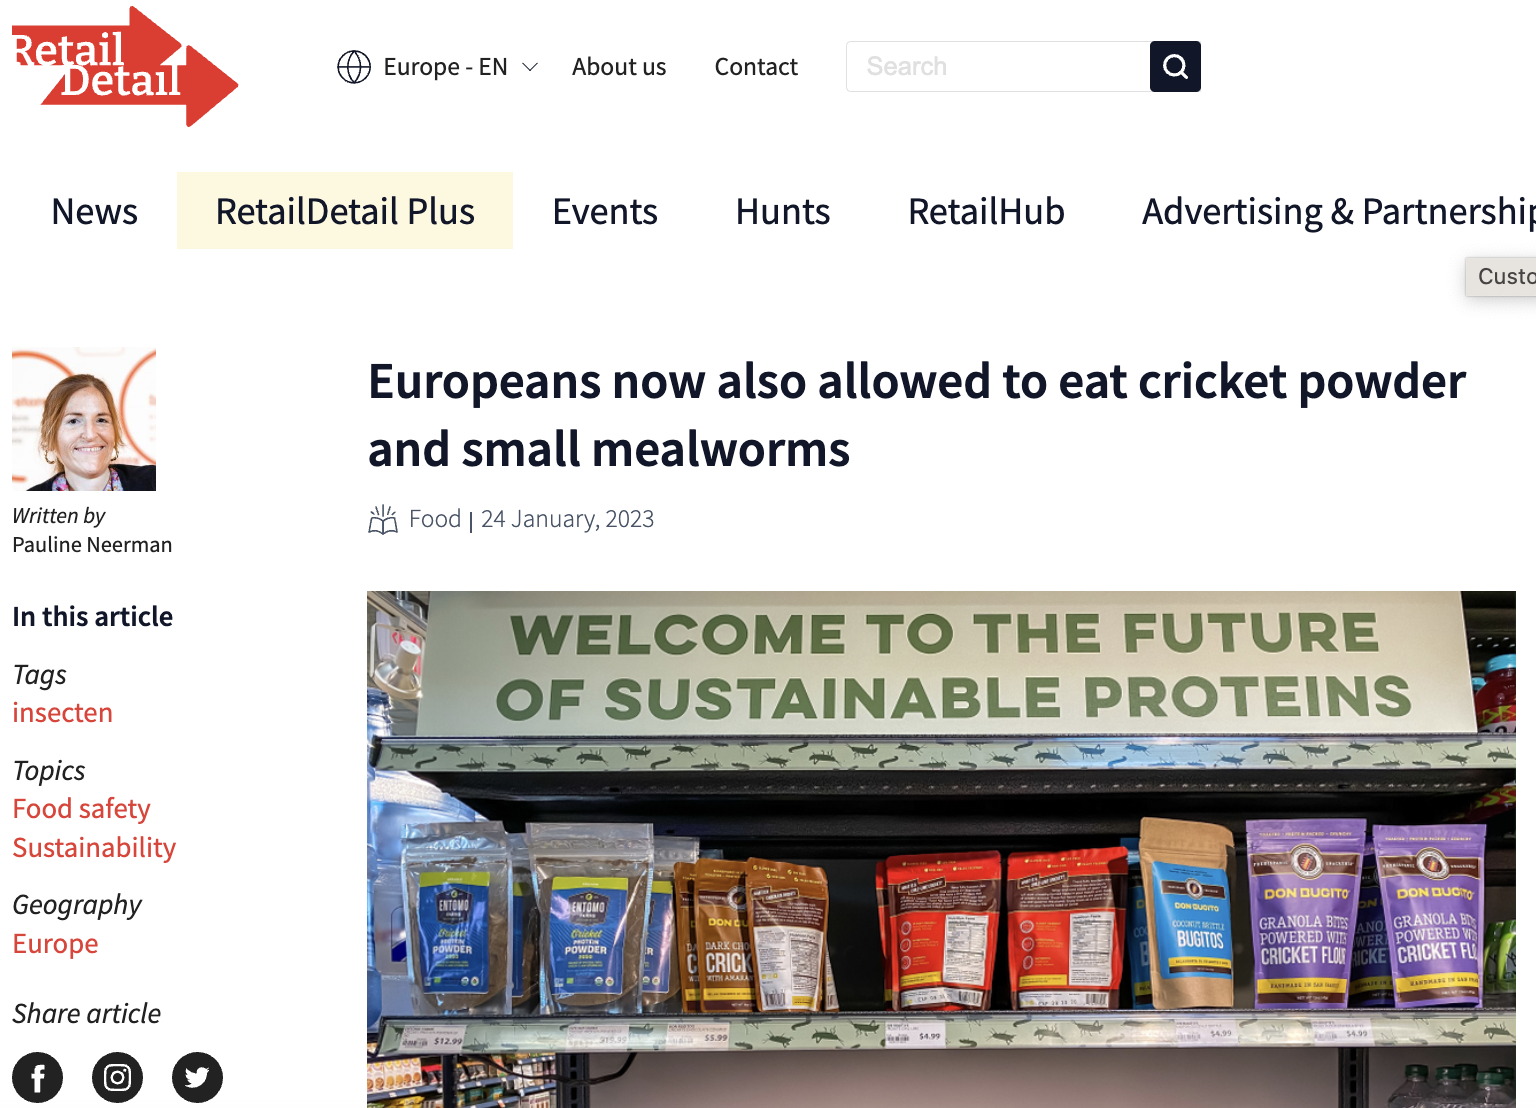
Task: Navigate to RetailHub
Action: click(x=986, y=211)
